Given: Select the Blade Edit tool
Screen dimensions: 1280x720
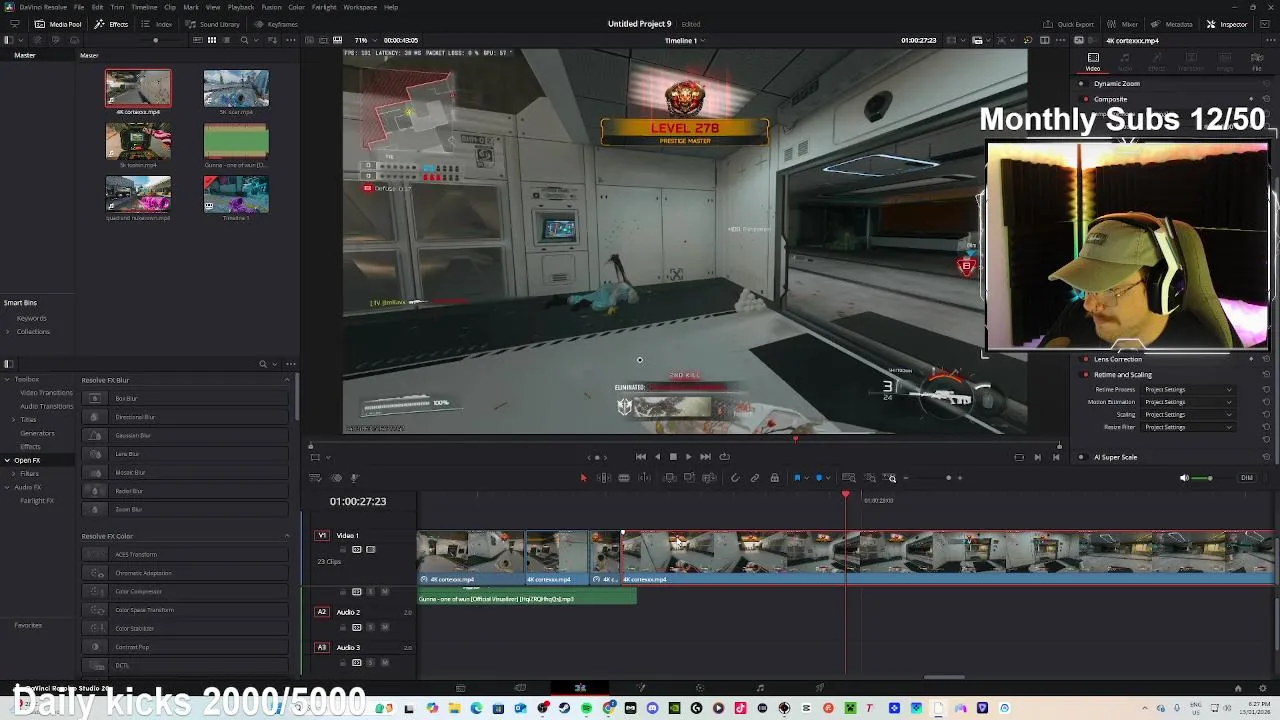Looking at the screenshot, I should coord(623,478).
